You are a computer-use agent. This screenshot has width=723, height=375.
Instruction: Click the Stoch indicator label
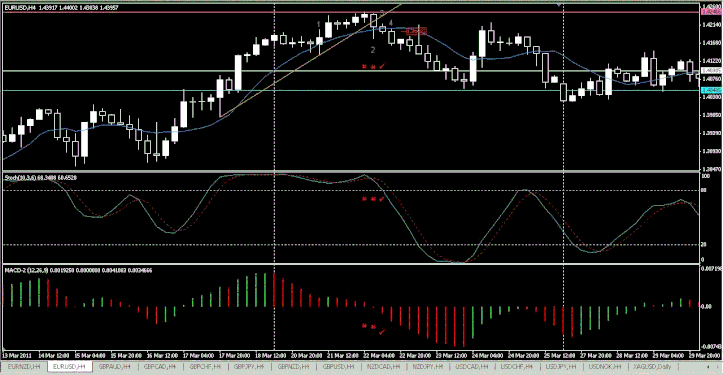point(41,178)
